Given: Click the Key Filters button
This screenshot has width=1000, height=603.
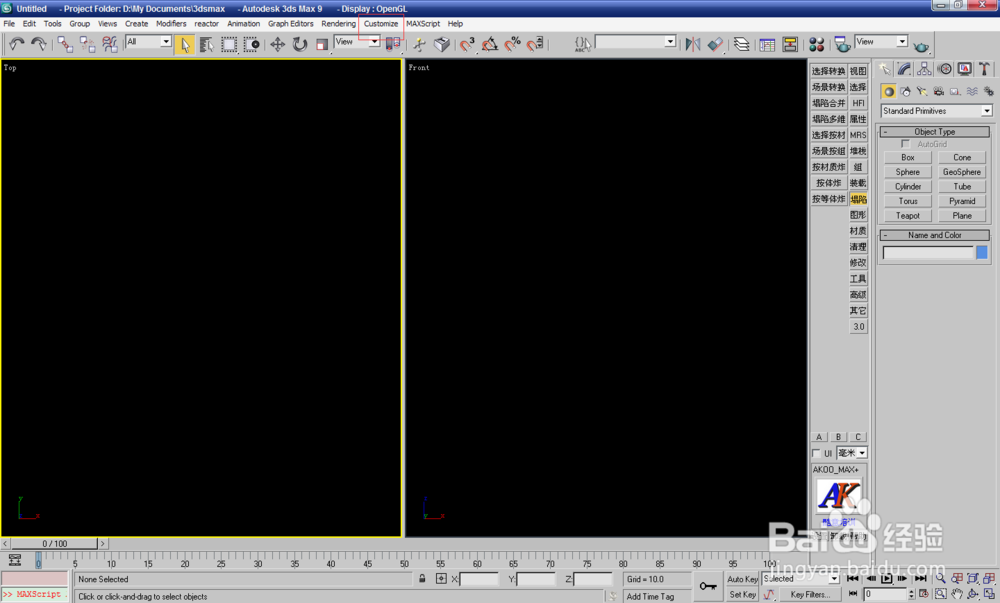Looking at the screenshot, I should pyautogui.click(x=811, y=595).
